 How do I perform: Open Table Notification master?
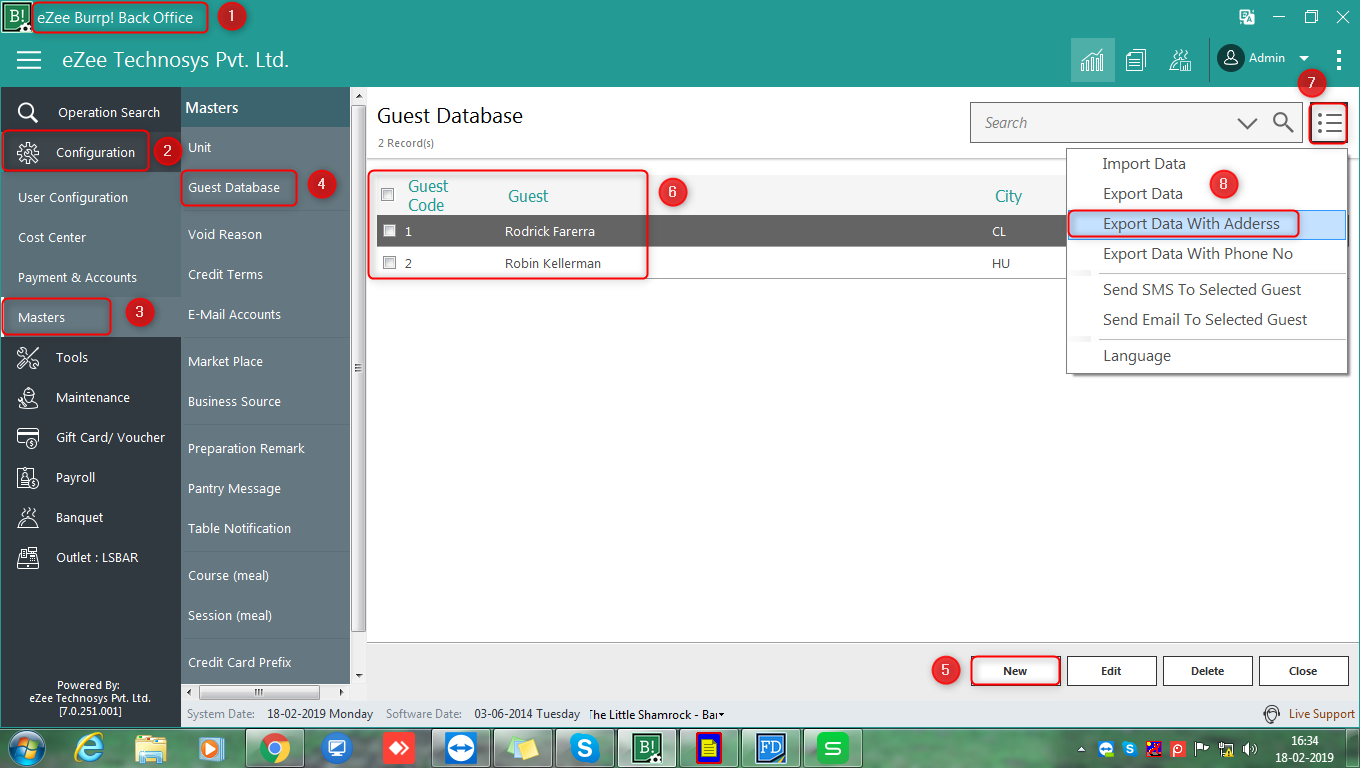(239, 528)
